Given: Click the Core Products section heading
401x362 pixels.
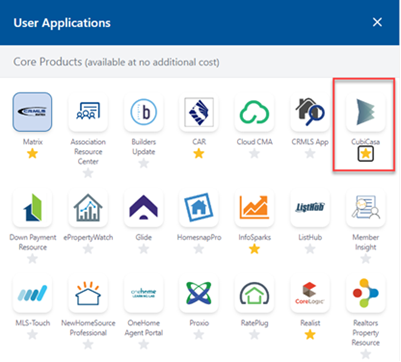Looking at the screenshot, I should tap(116, 62).
